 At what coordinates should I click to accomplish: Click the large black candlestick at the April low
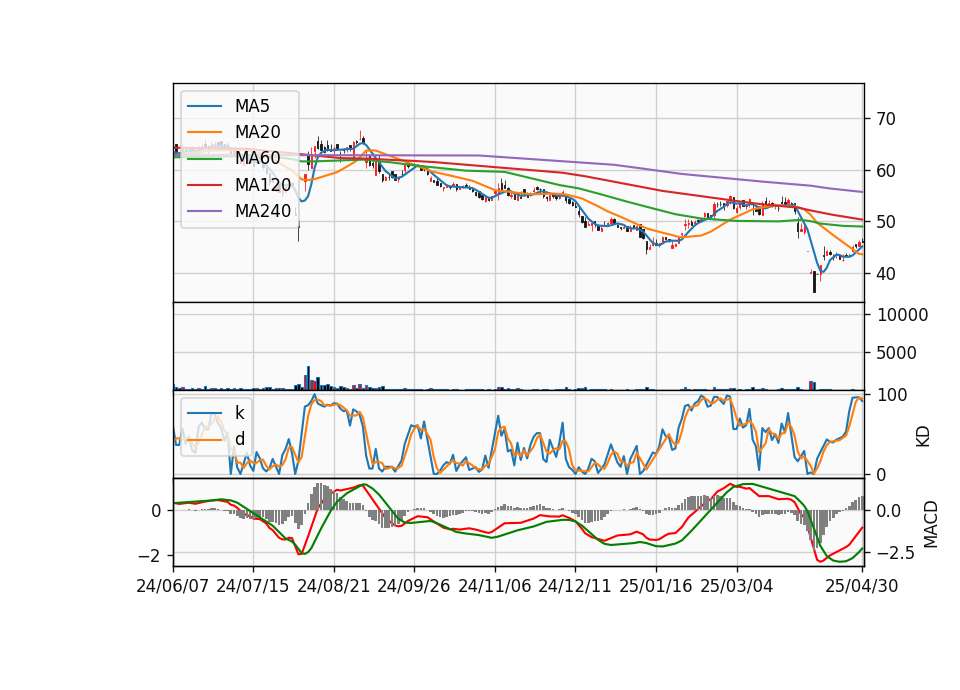pyautogui.click(x=814, y=282)
